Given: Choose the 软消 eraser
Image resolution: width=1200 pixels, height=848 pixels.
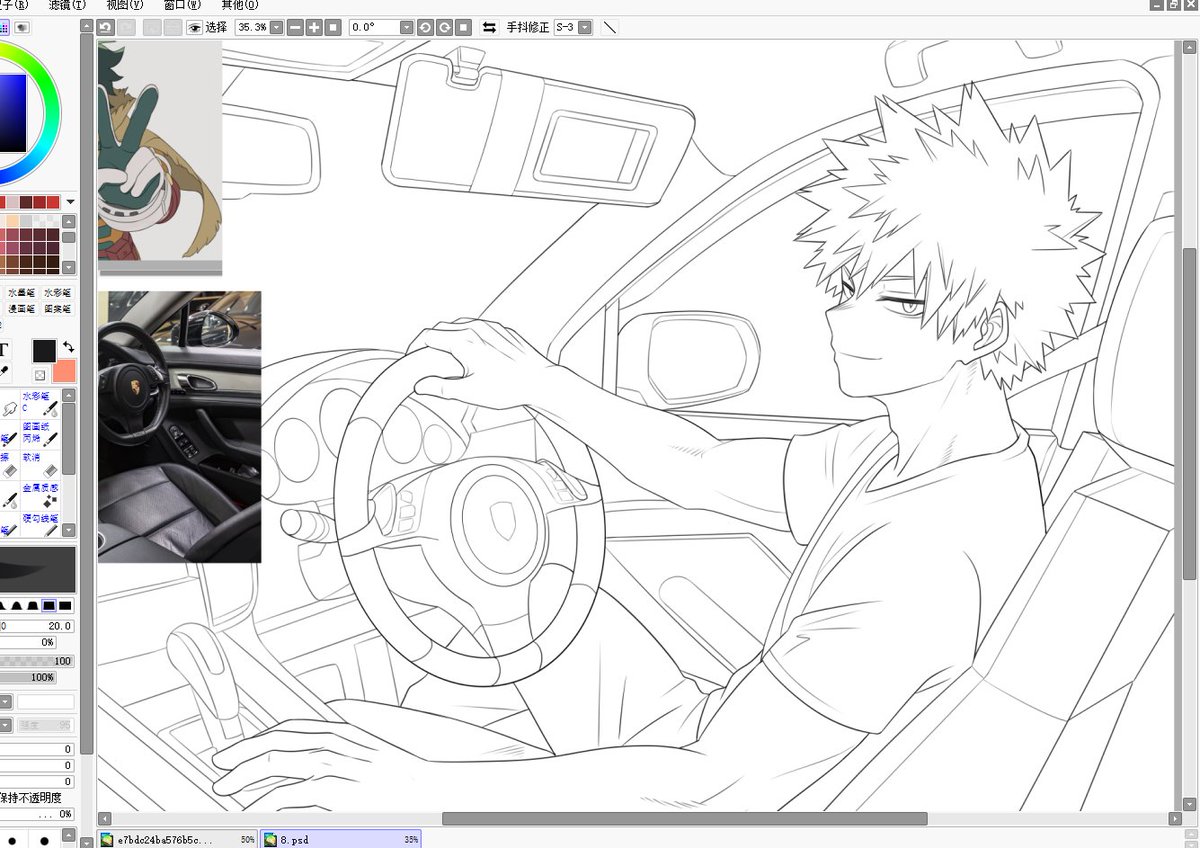Looking at the screenshot, I should click(x=40, y=463).
